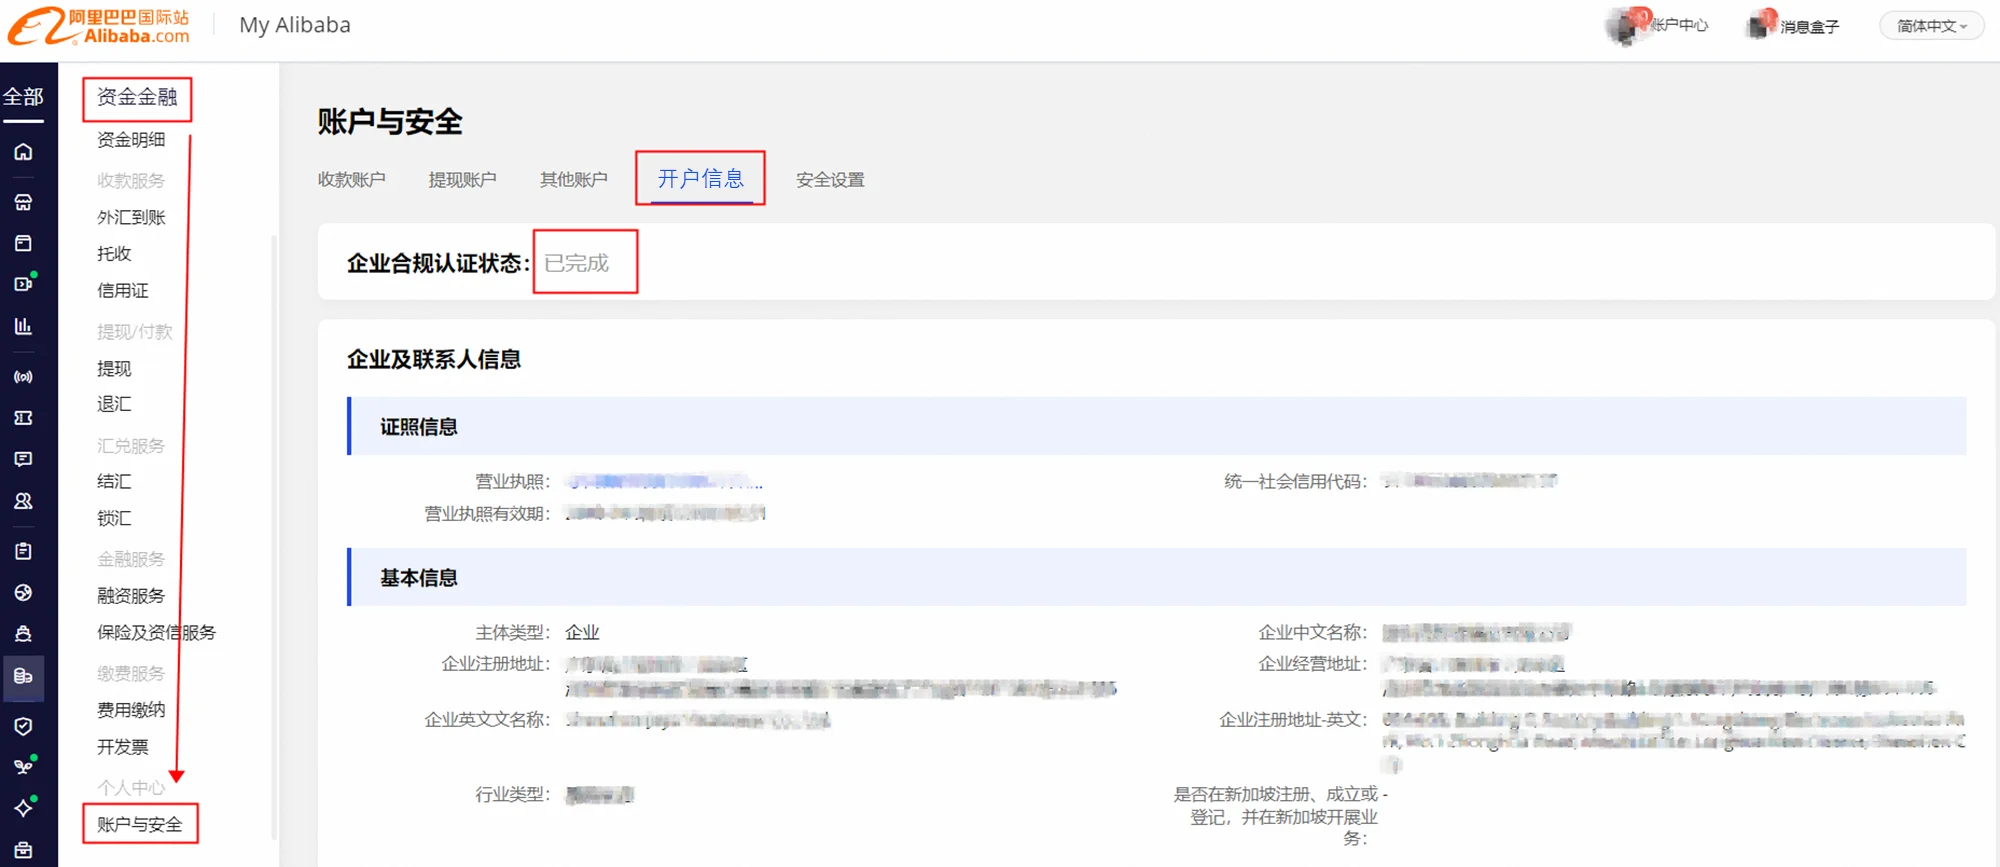Open 资金明细 in the side menu
This screenshot has height=867, width=2000.
(131, 140)
